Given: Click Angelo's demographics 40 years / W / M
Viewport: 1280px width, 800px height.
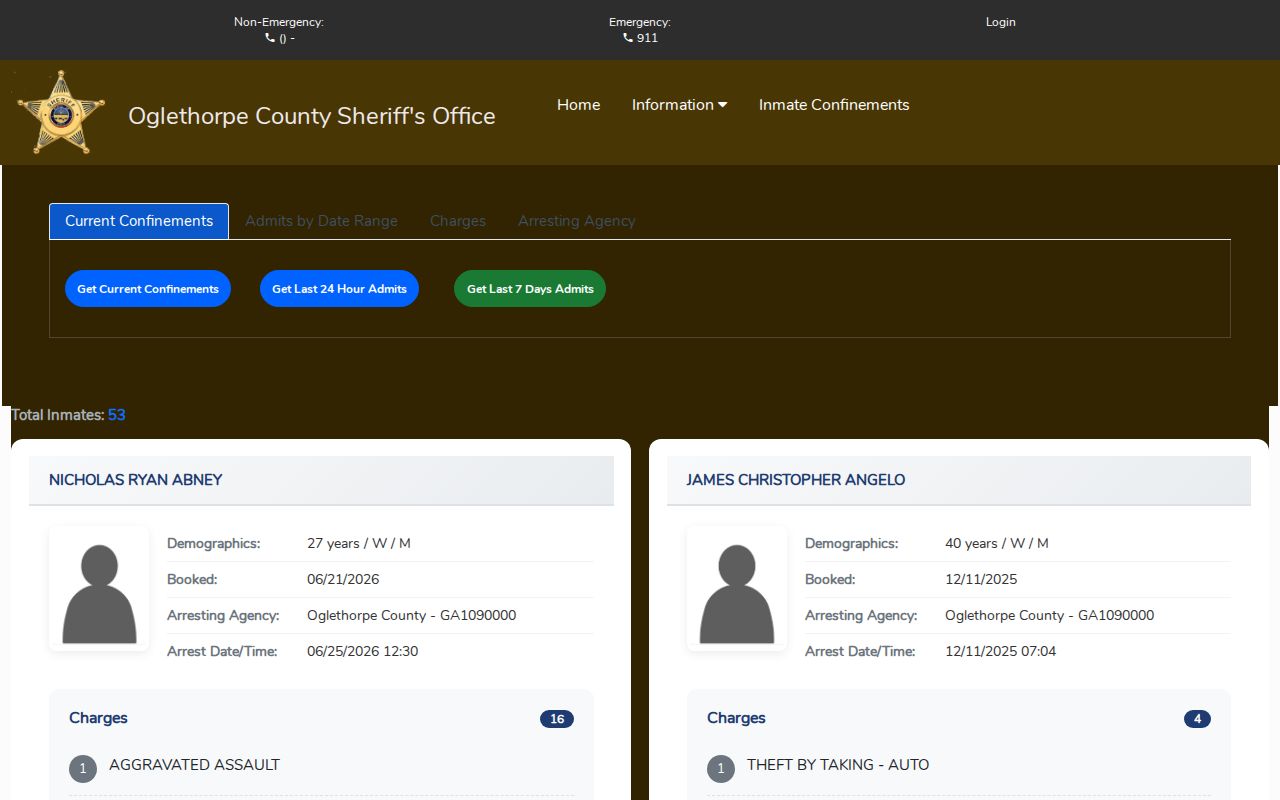Looking at the screenshot, I should [997, 543].
